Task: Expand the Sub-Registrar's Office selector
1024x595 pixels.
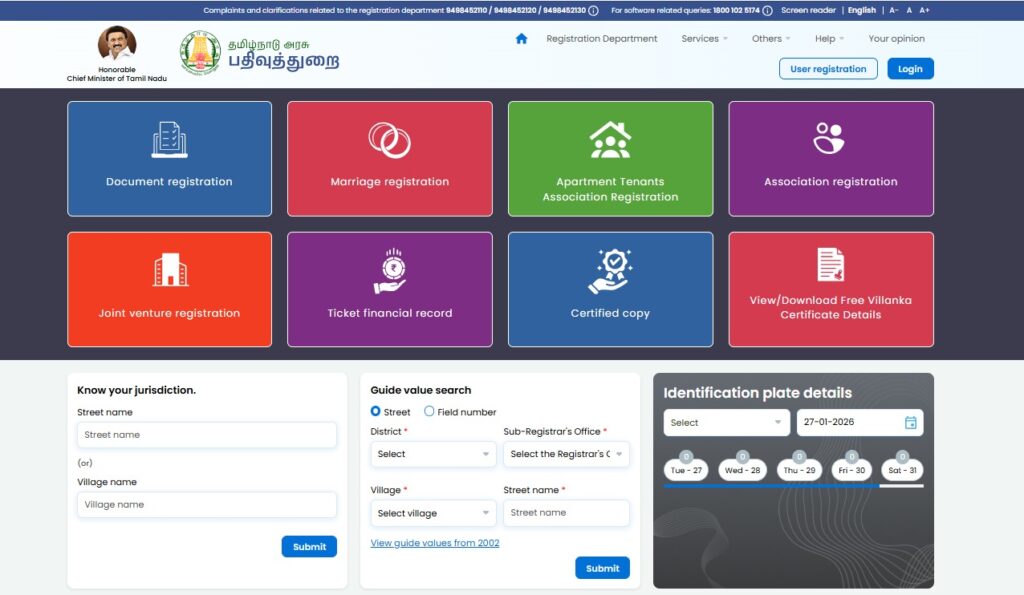Action: [567, 454]
